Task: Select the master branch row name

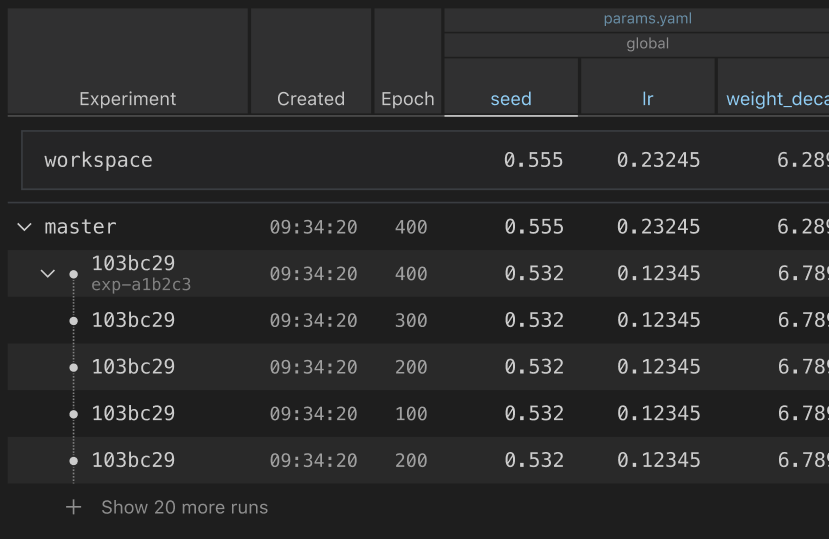Action: (x=80, y=227)
